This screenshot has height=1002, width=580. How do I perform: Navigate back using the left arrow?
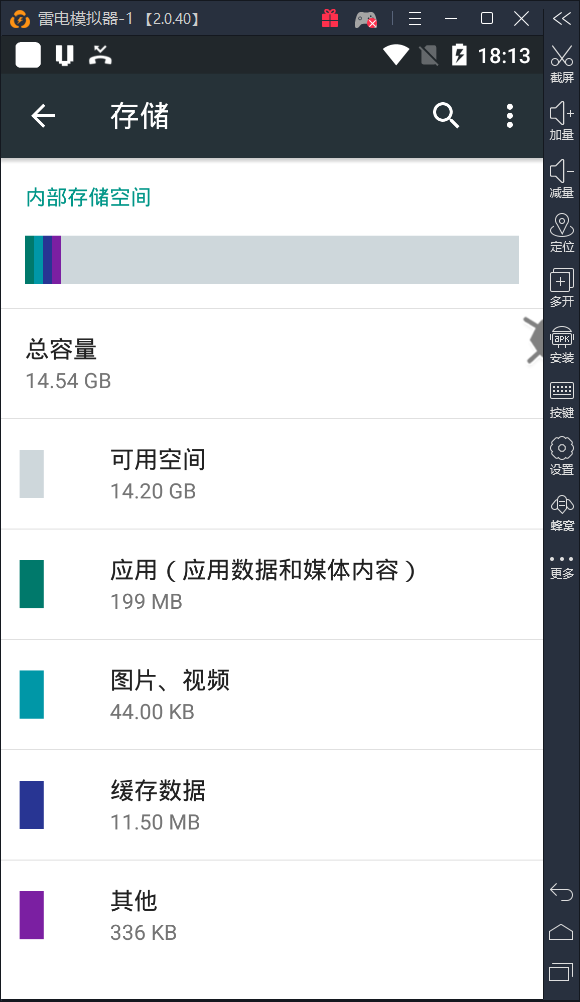click(x=43, y=116)
